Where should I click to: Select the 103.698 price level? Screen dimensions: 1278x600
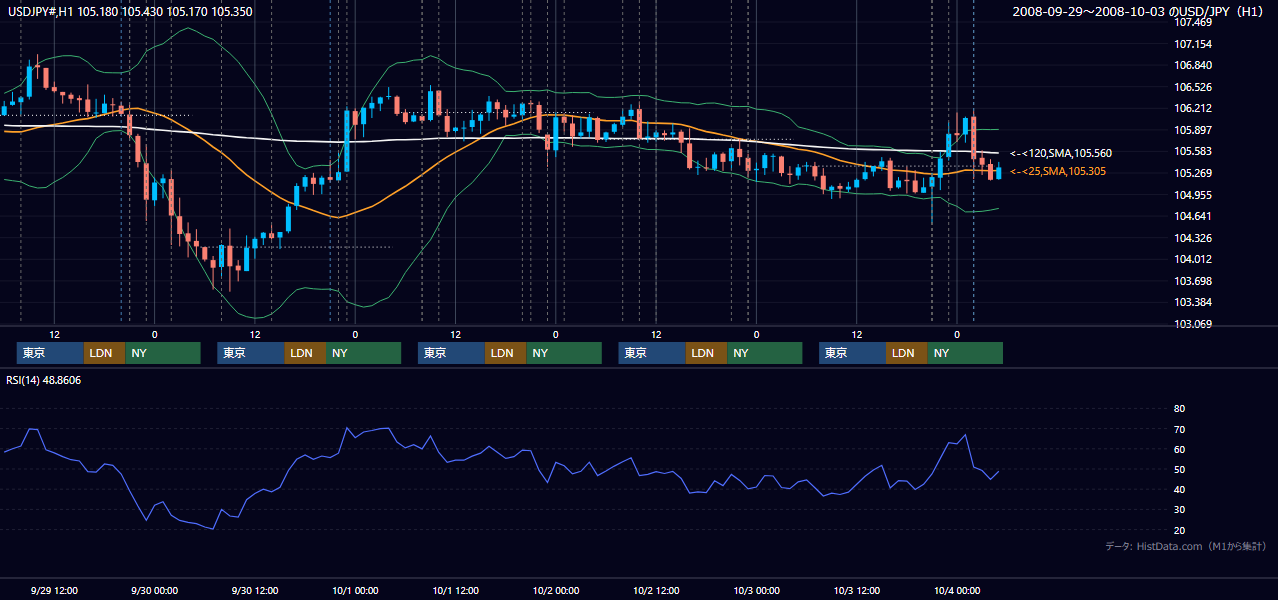click(1195, 281)
